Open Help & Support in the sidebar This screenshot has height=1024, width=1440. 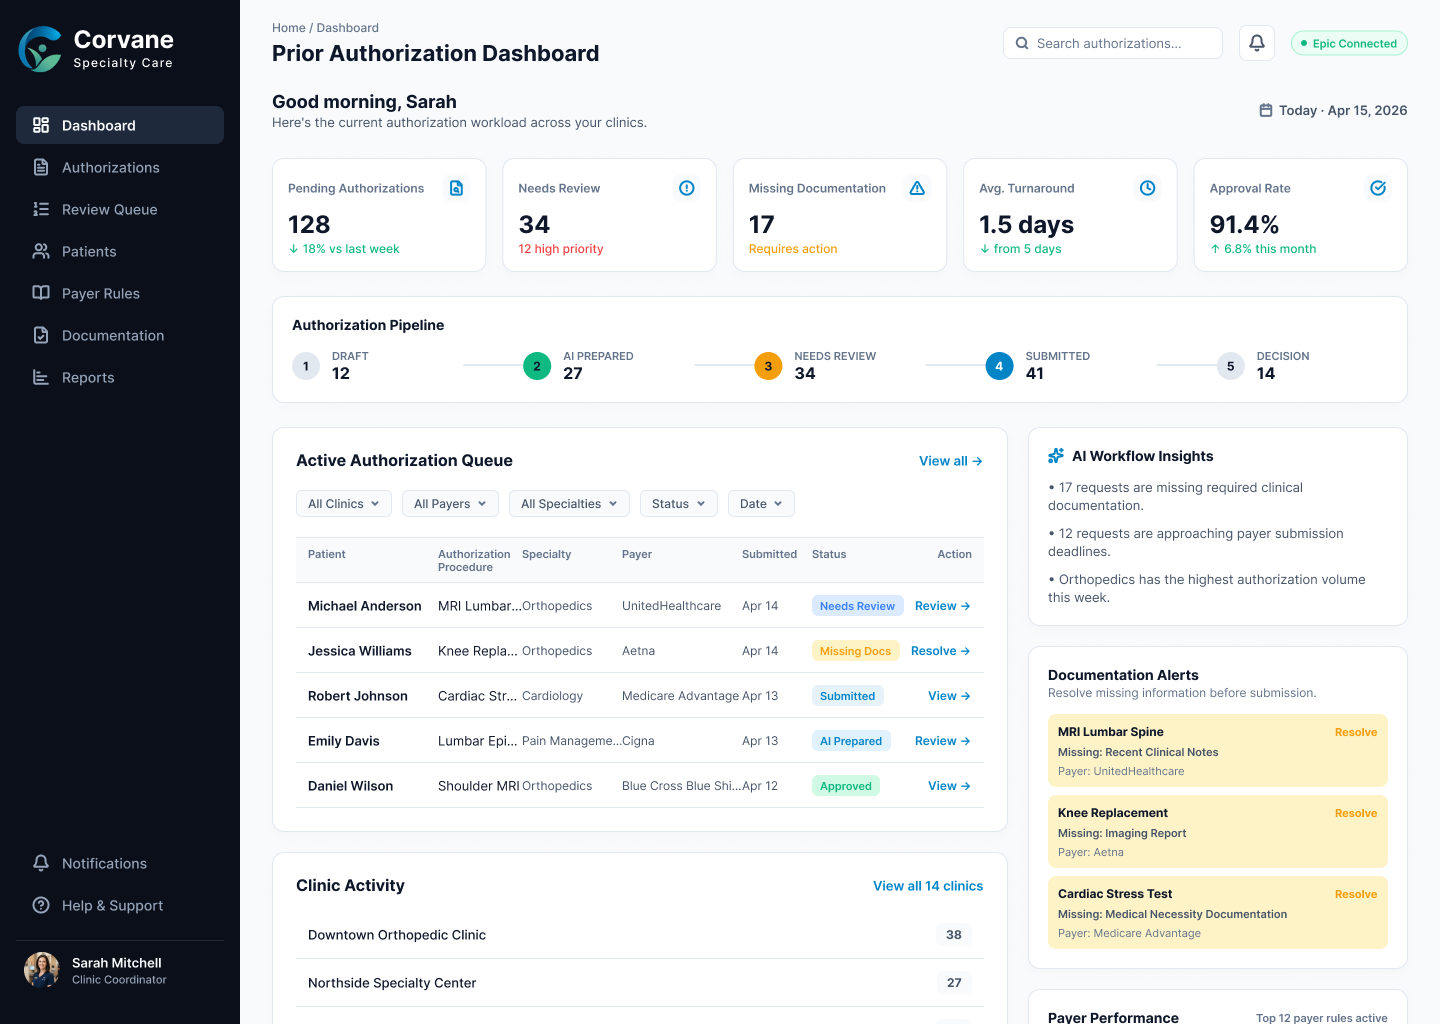(x=120, y=905)
